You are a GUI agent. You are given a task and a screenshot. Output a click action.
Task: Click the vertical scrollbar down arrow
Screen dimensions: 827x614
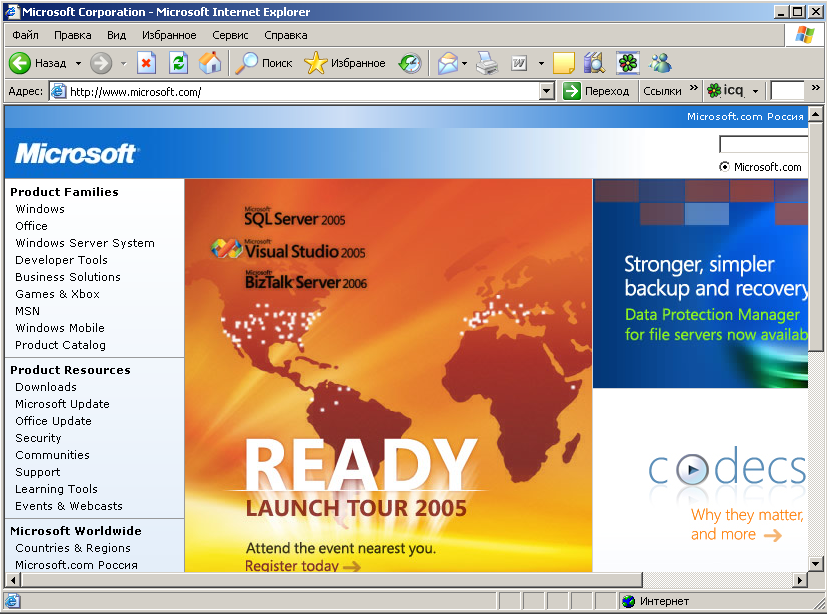point(815,564)
